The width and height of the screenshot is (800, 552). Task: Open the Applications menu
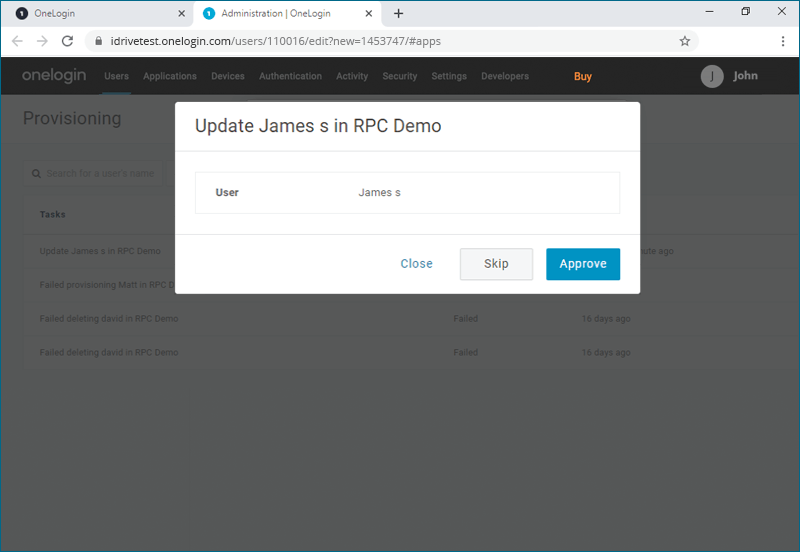pos(170,76)
